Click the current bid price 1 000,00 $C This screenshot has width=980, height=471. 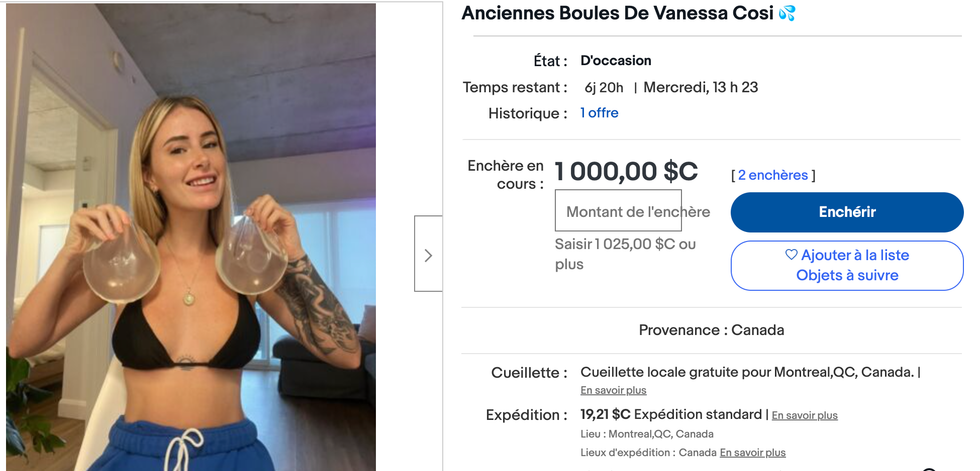tap(626, 172)
